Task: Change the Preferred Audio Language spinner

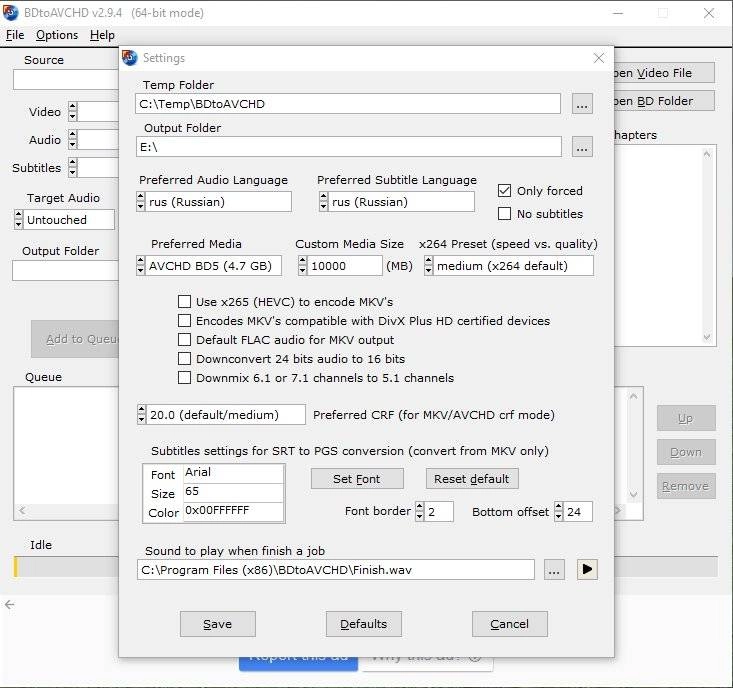Action: (141, 202)
